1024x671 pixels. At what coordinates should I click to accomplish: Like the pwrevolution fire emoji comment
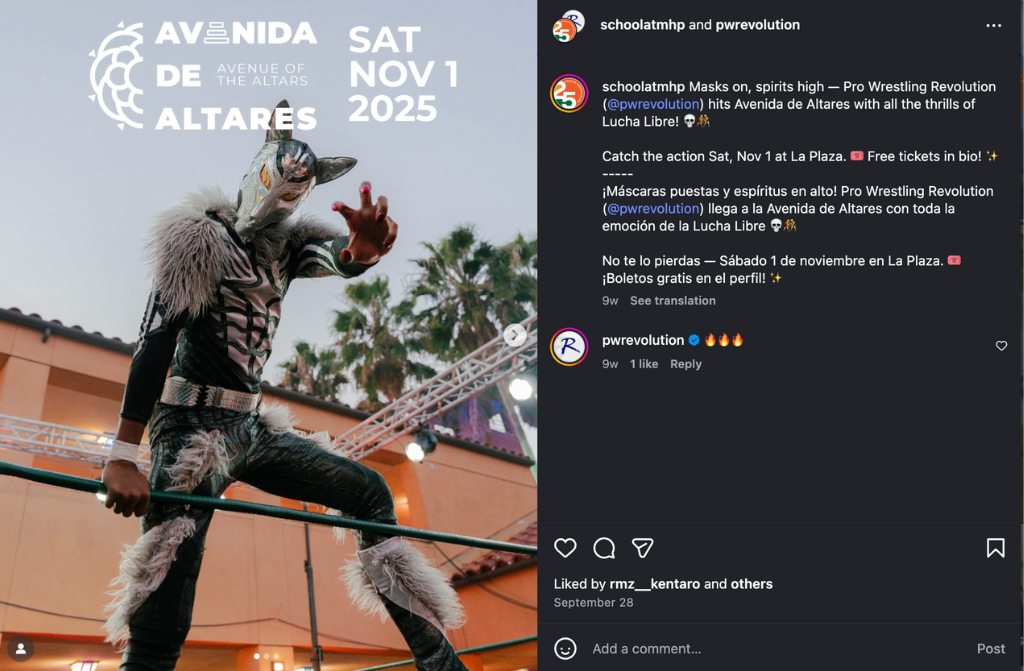point(1001,346)
